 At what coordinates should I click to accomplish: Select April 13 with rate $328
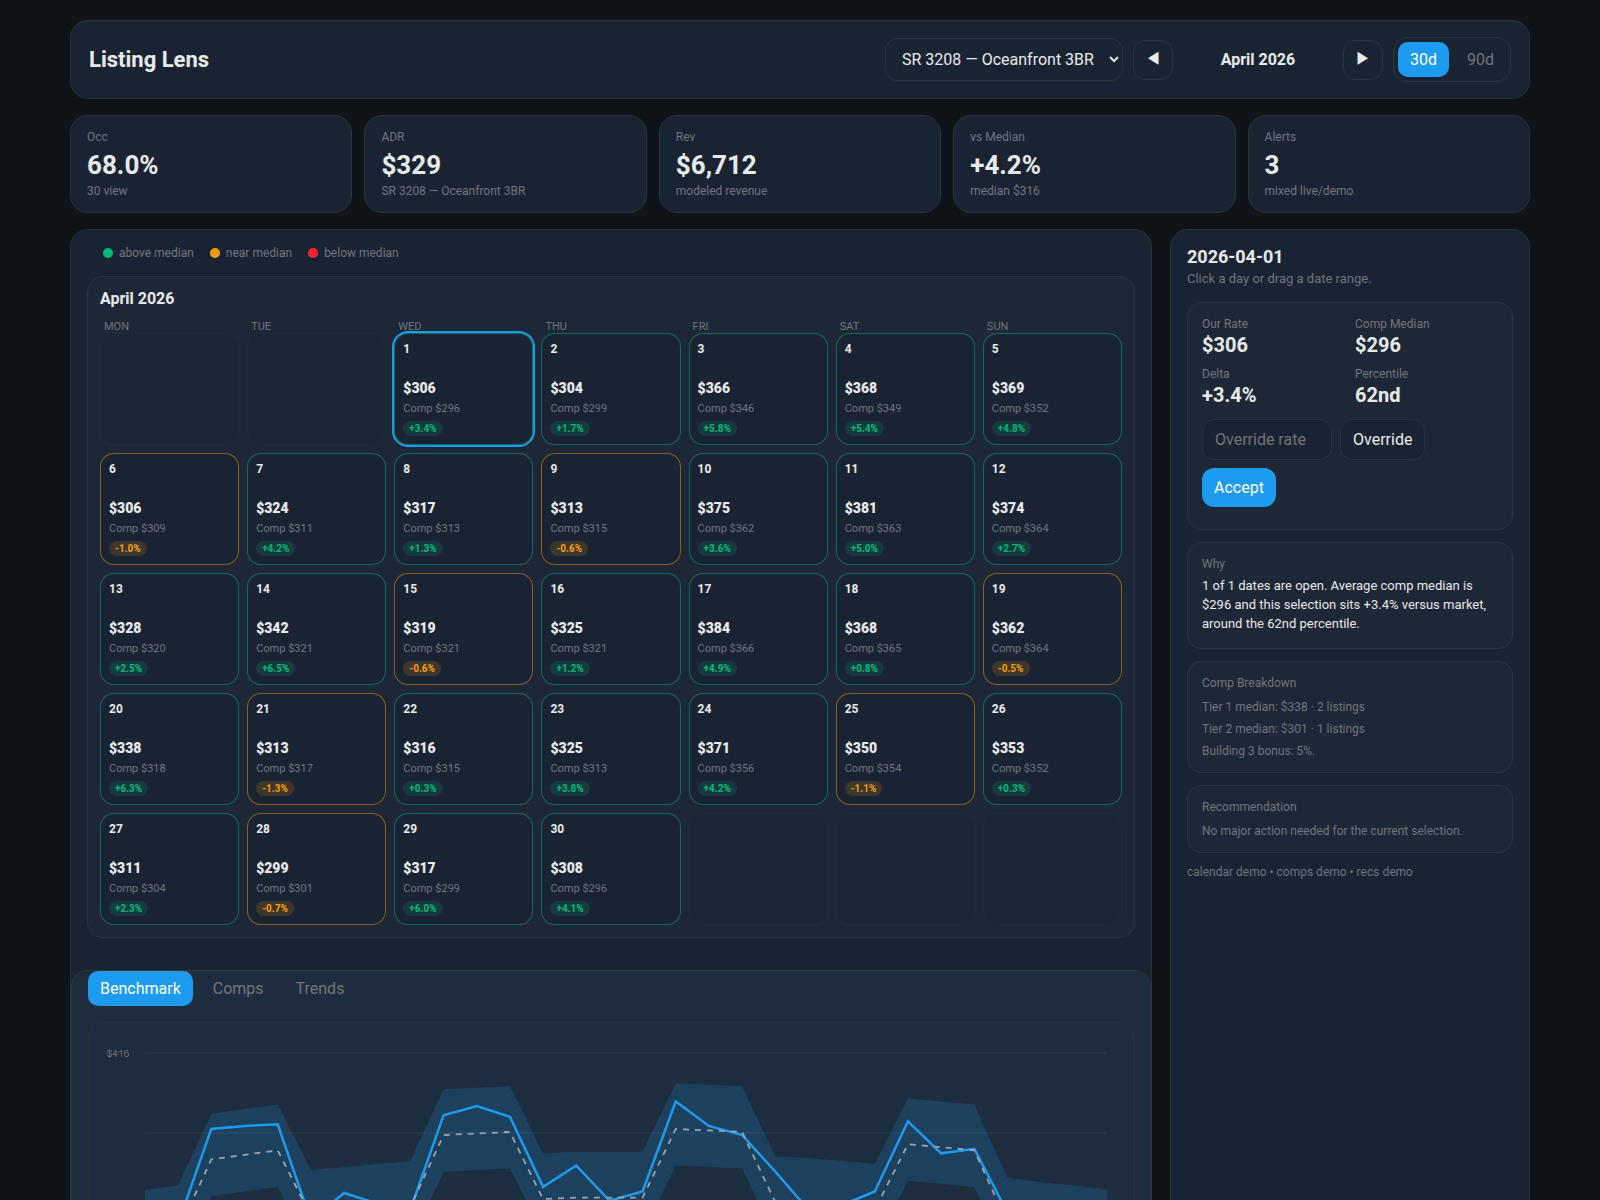[x=169, y=629]
